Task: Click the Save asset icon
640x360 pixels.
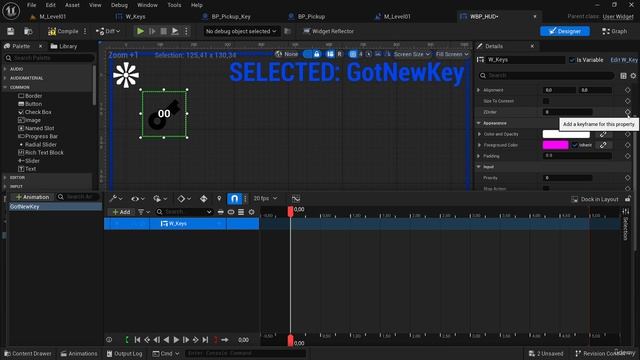Action: pos(11,31)
